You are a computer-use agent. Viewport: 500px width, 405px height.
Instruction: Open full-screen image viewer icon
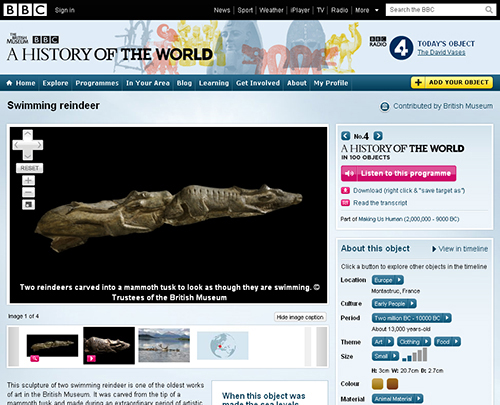(28, 204)
